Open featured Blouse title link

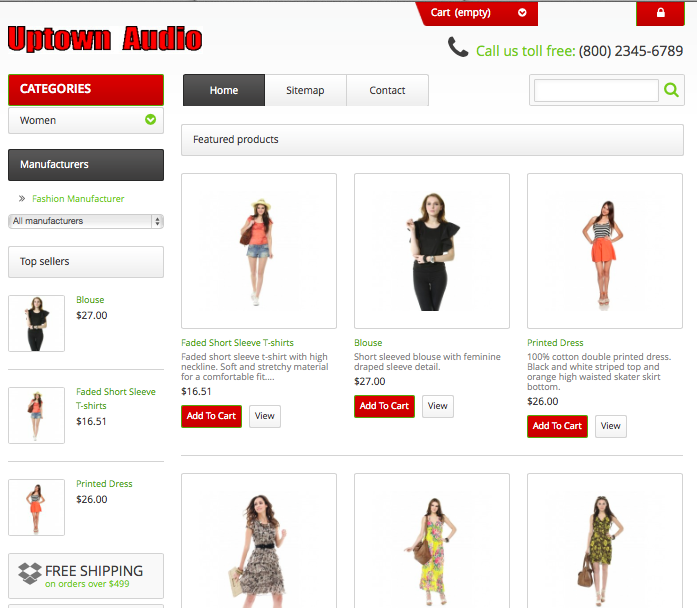(368, 343)
